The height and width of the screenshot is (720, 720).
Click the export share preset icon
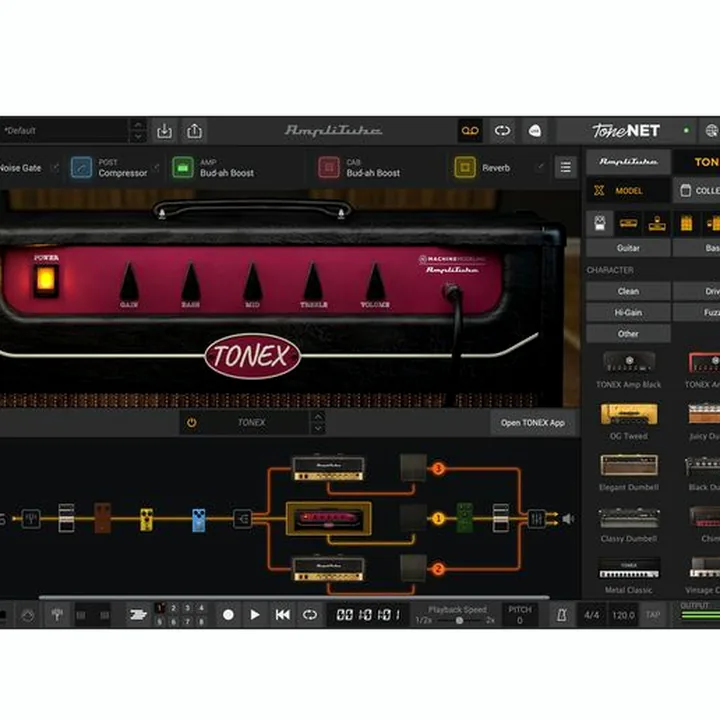(194, 131)
